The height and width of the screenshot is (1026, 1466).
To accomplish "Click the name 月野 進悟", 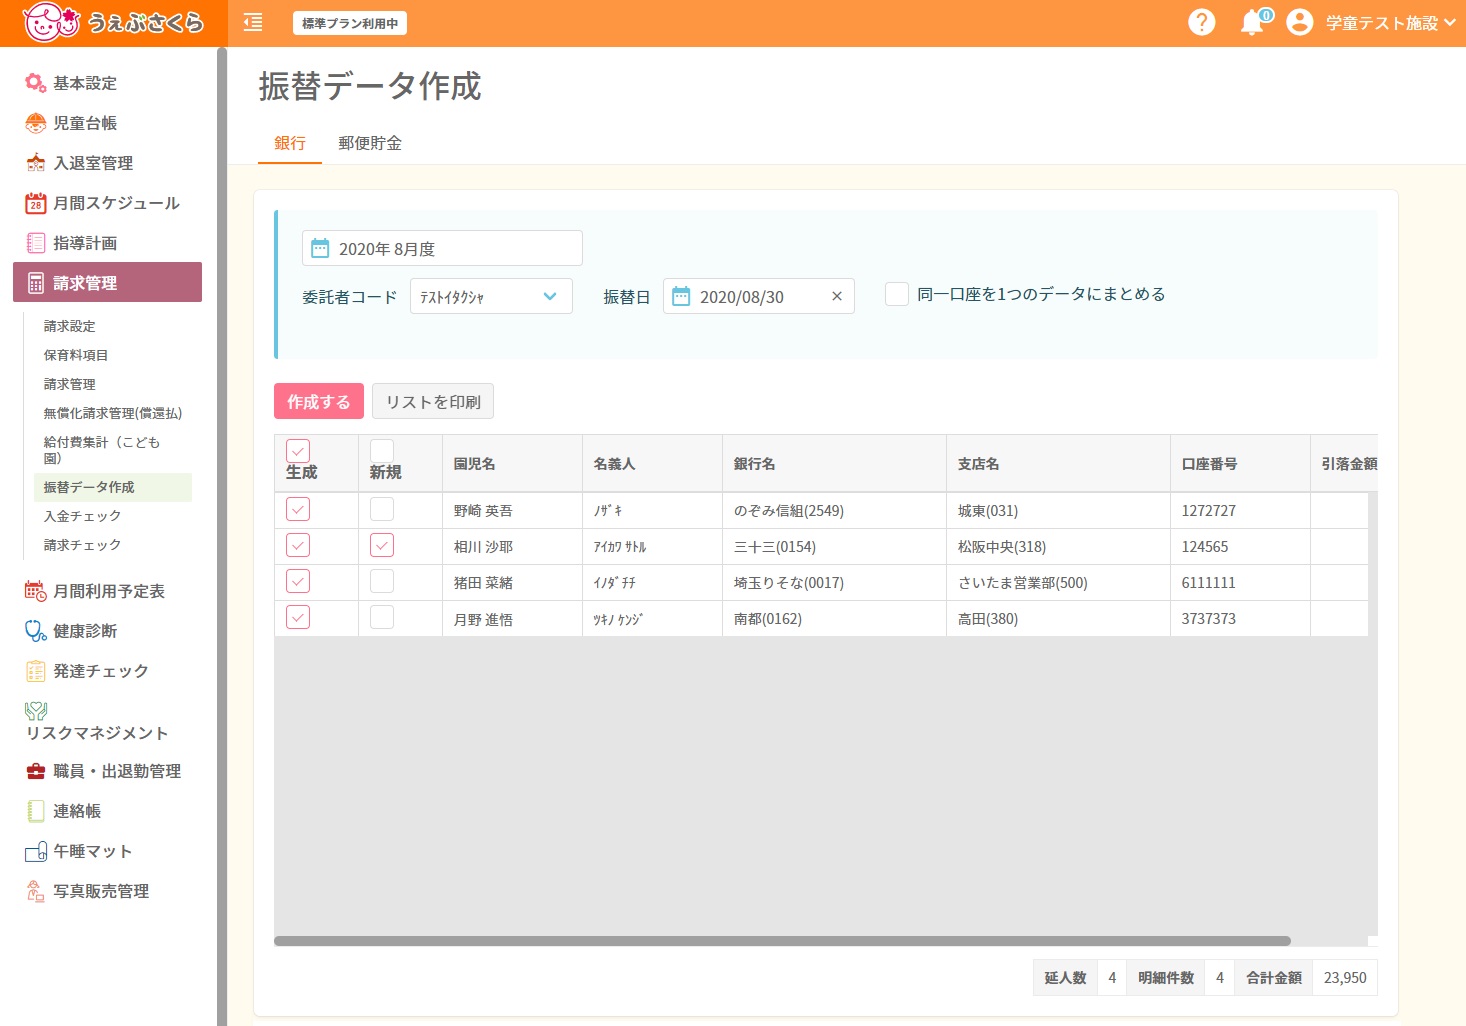I will point(483,619).
